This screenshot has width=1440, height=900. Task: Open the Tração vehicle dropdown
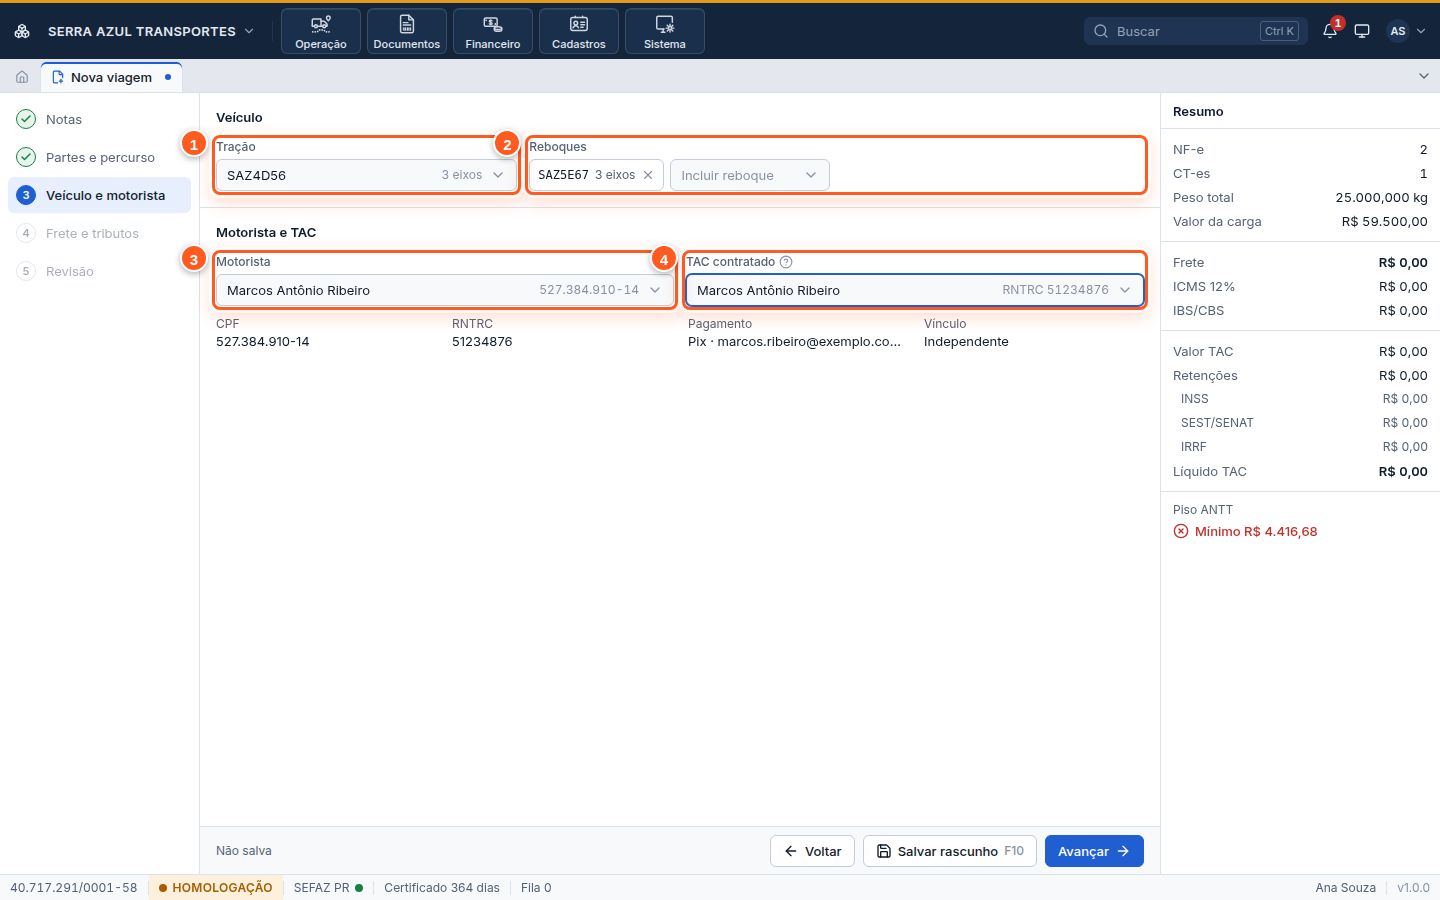pyautogui.click(x=366, y=175)
